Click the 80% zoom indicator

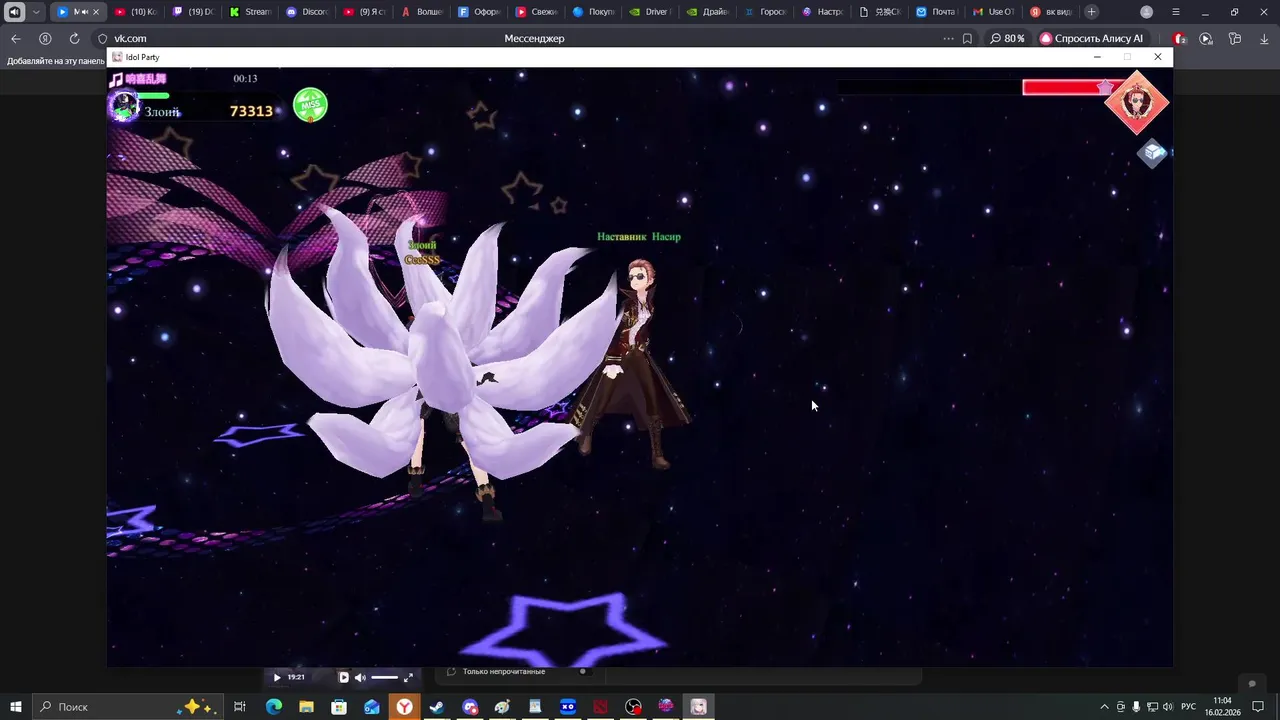click(x=1007, y=38)
